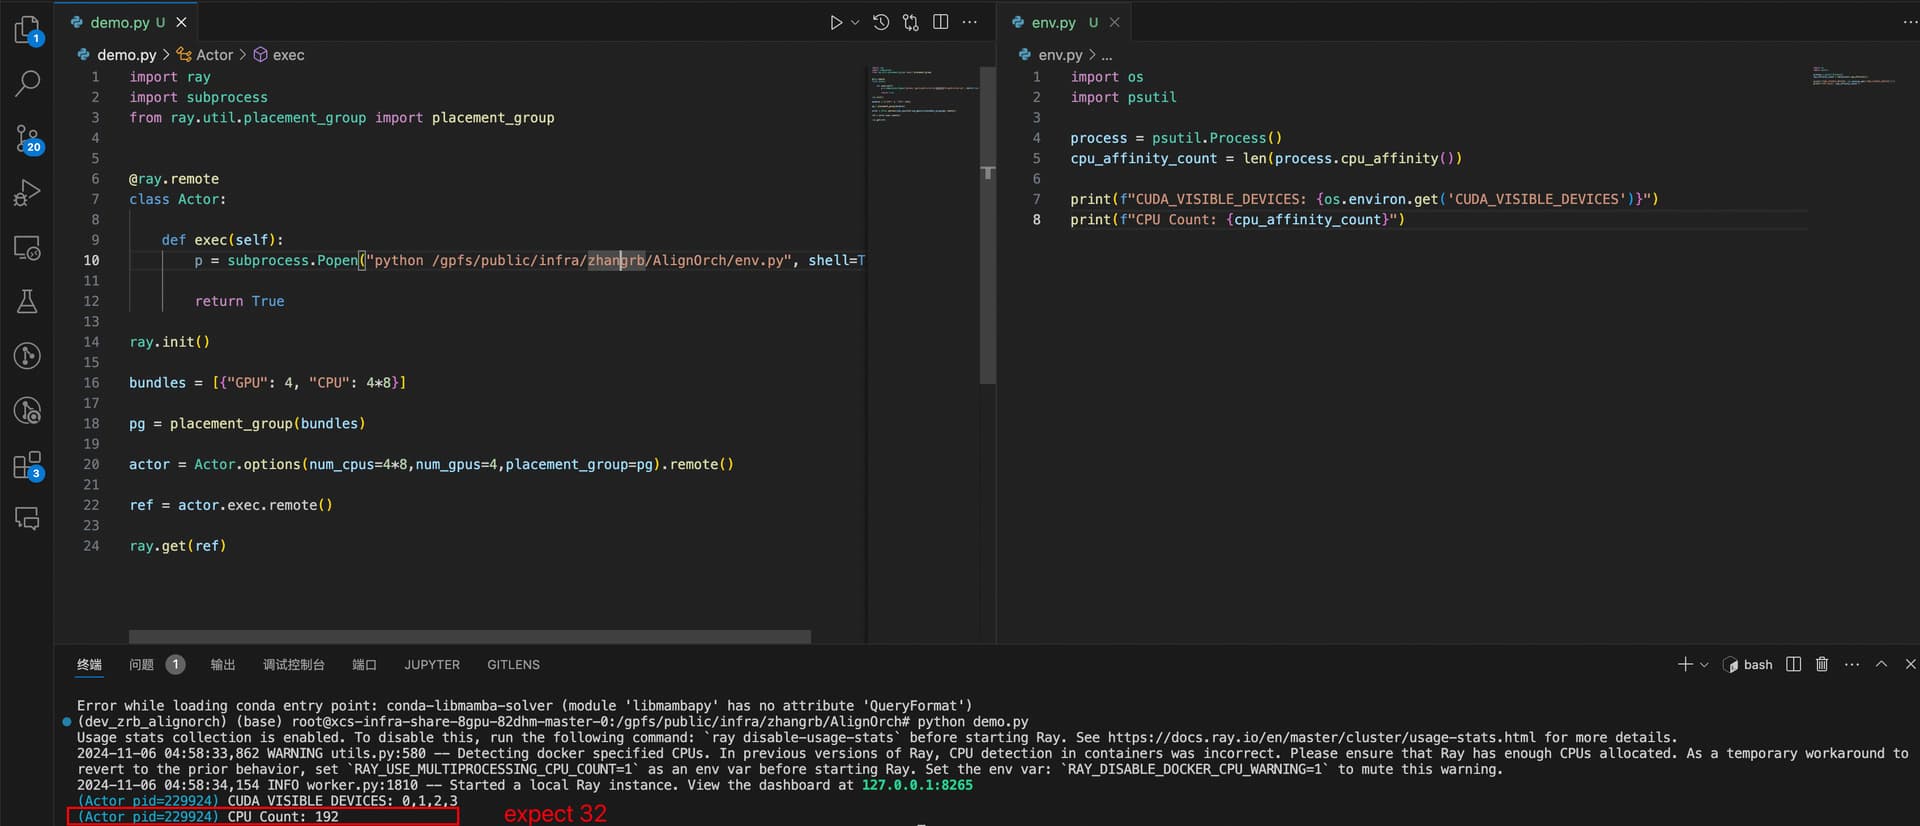Image resolution: width=1920 pixels, height=826 pixels.
Task: Switch to the JUPYTER panel tab
Action: (432, 665)
